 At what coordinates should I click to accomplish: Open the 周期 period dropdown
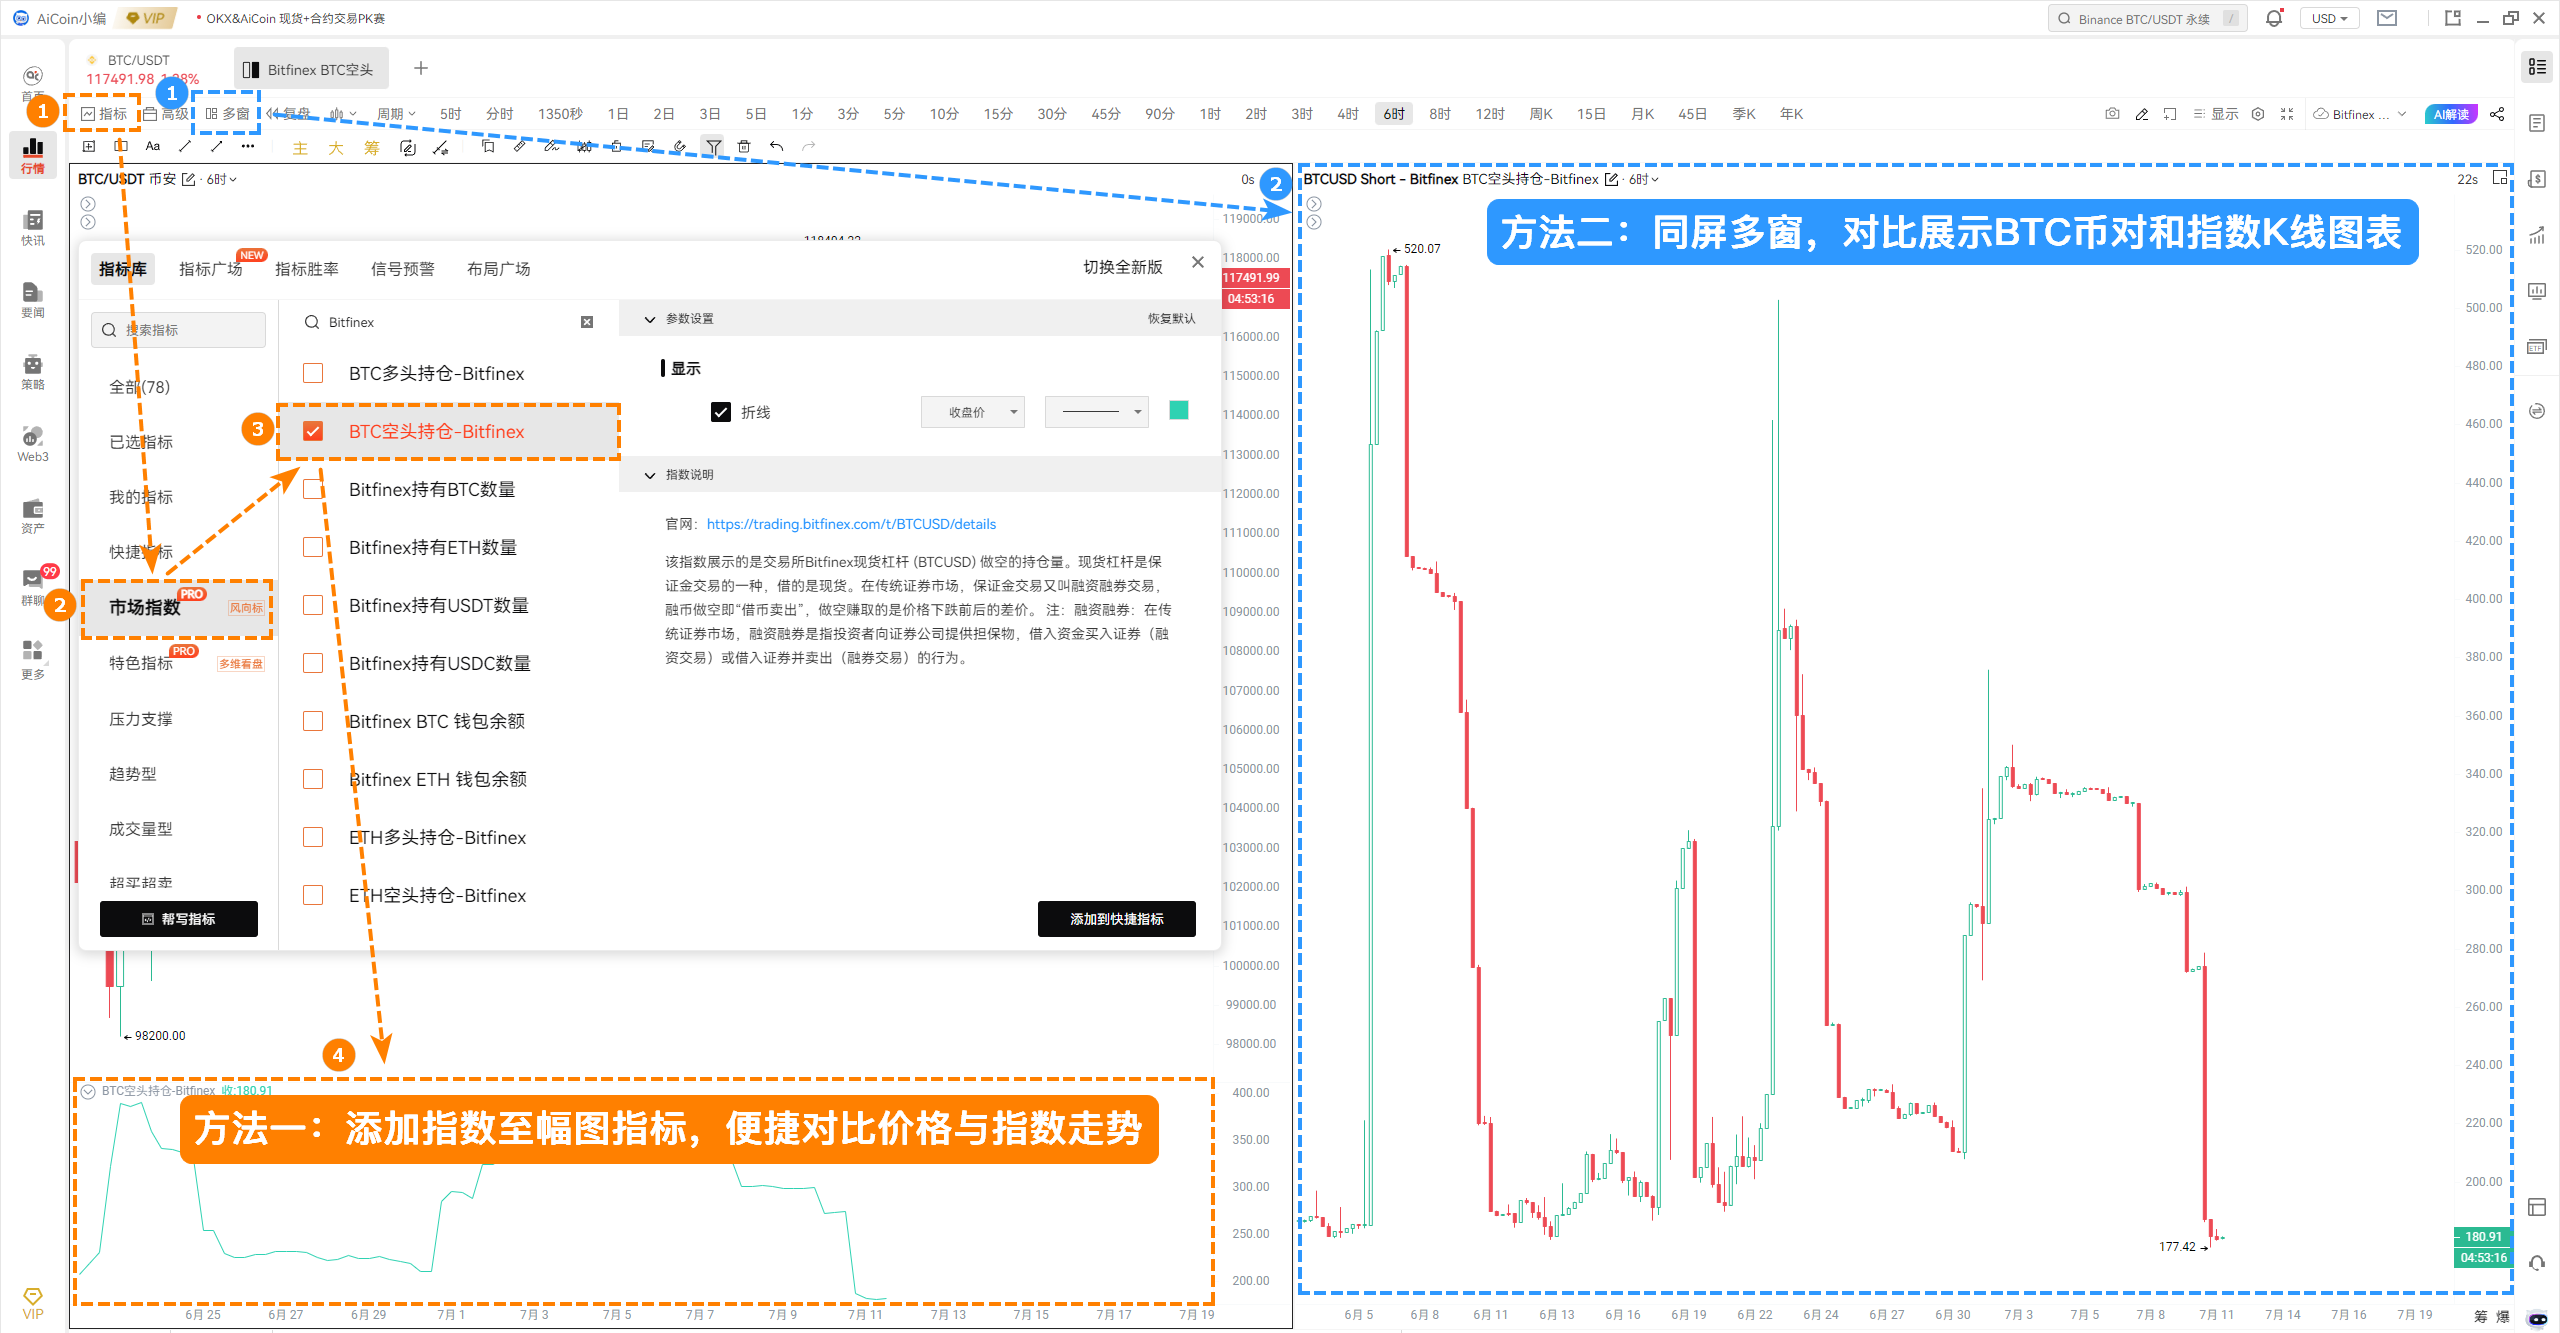pos(395,114)
